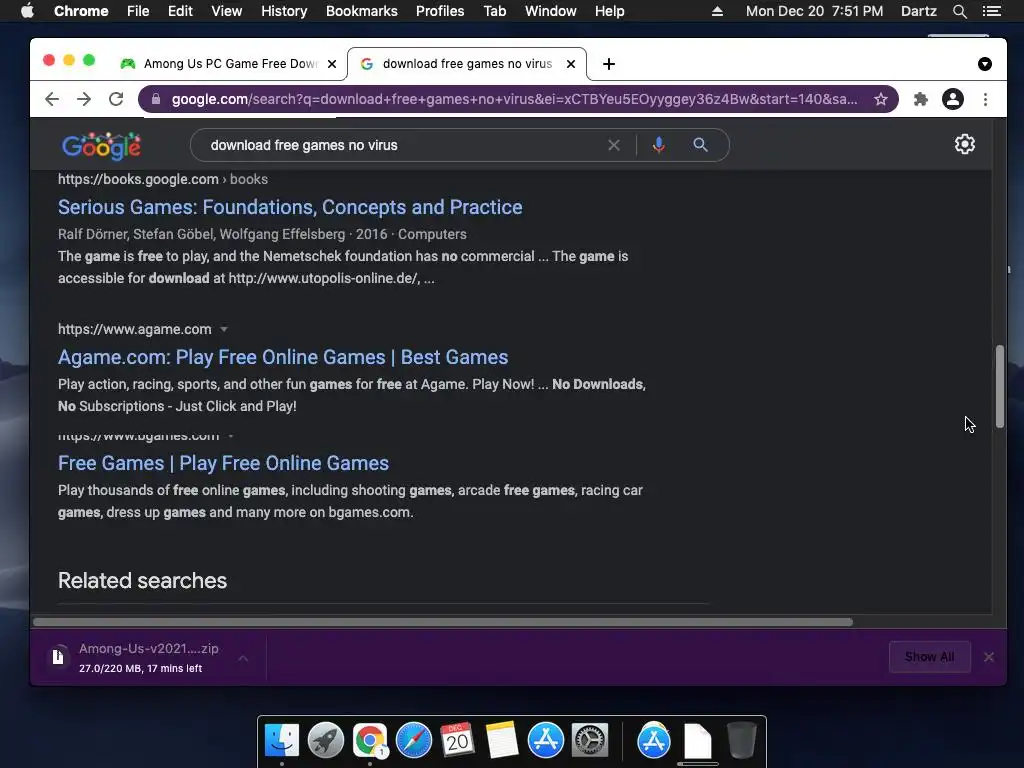View site info via the lock icon
This screenshot has height=768, width=1024.
155,99
